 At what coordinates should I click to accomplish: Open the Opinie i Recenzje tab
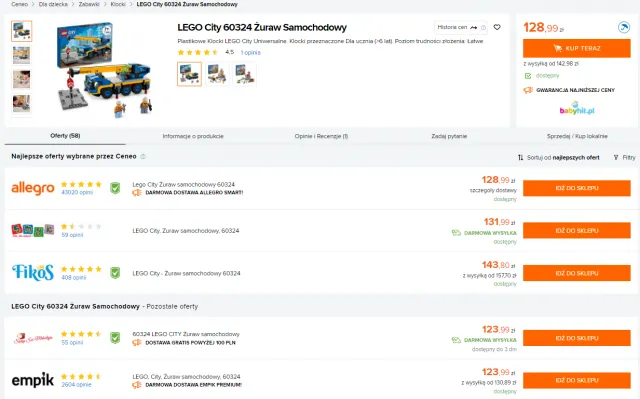click(321, 136)
